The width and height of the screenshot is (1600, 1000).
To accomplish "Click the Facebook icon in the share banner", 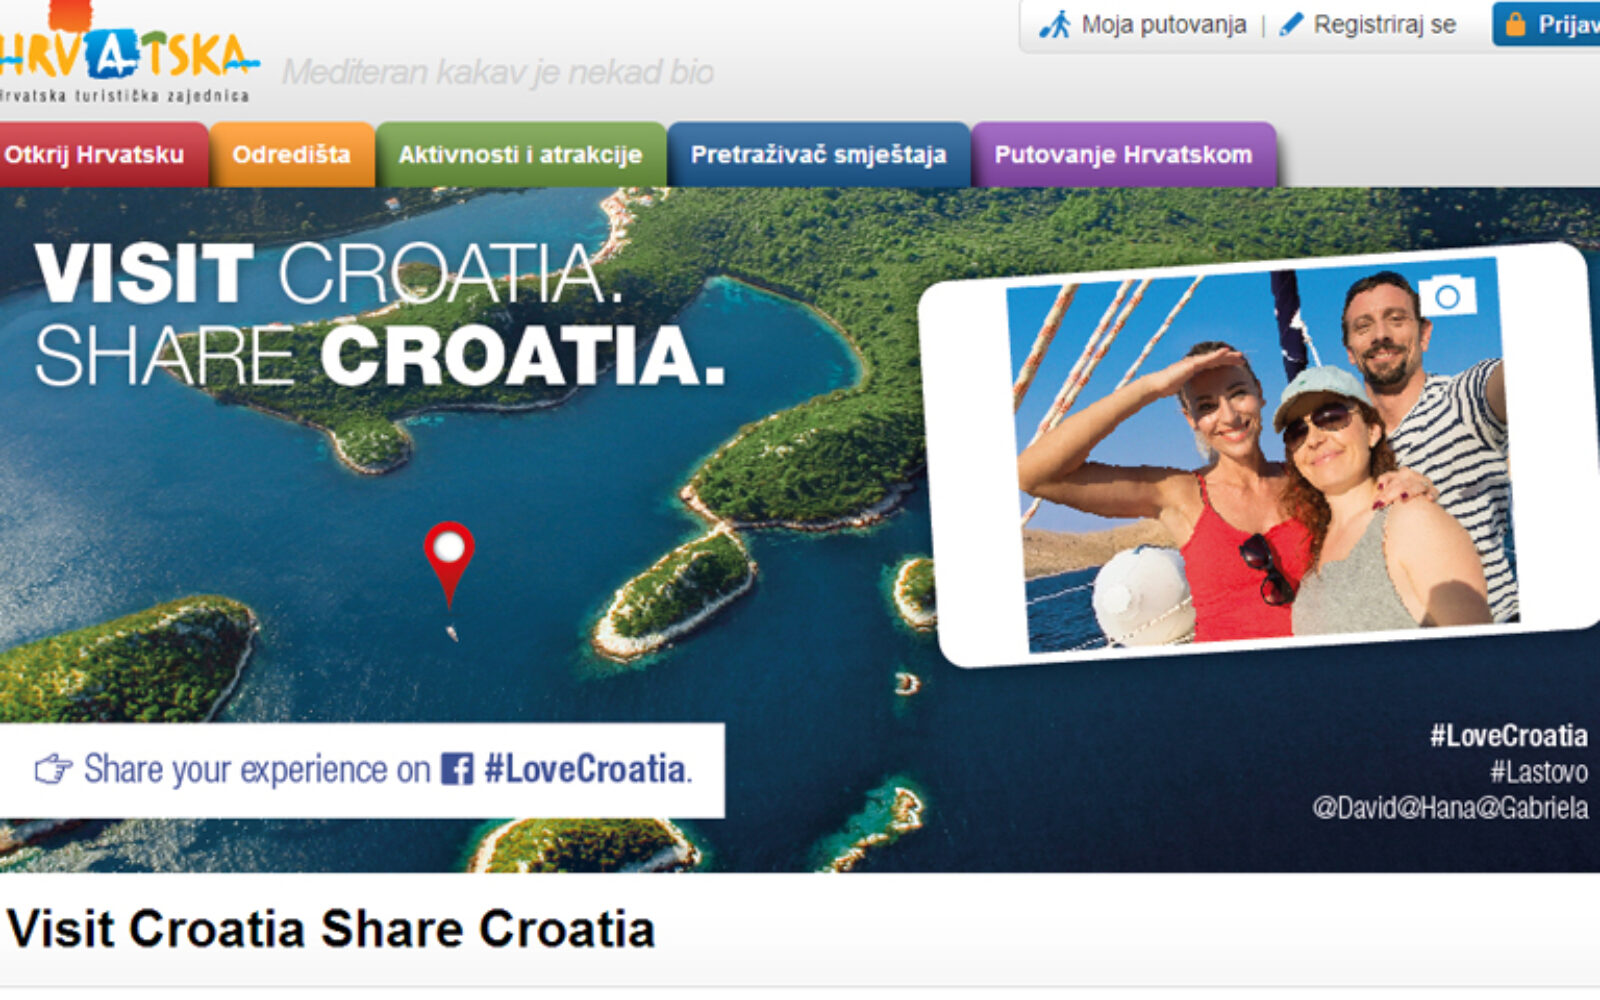I will [x=457, y=769].
